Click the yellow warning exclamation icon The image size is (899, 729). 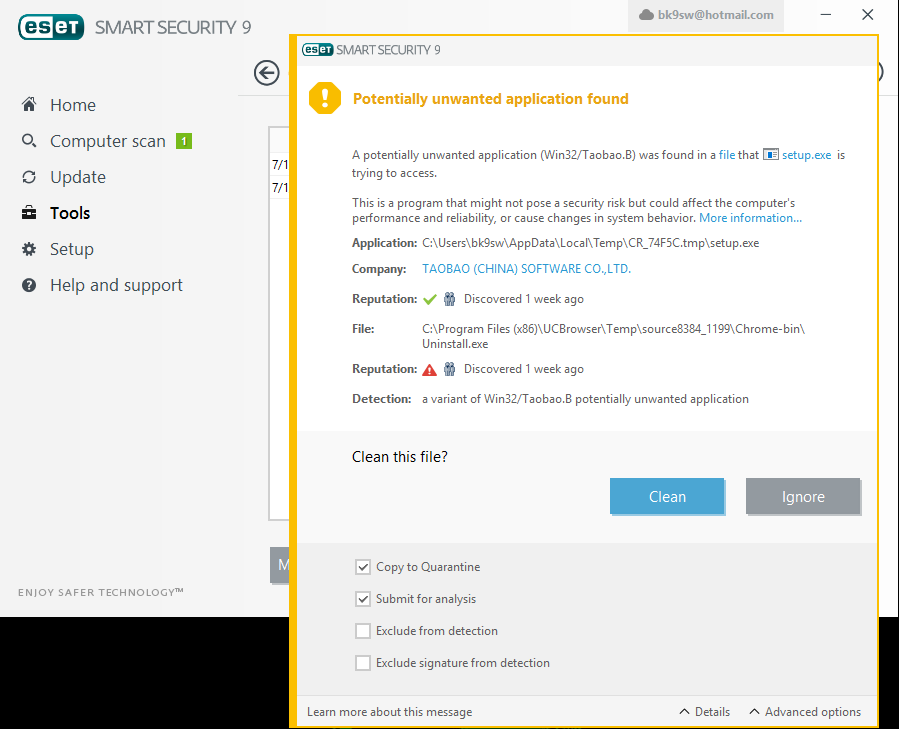click(325, 98)
